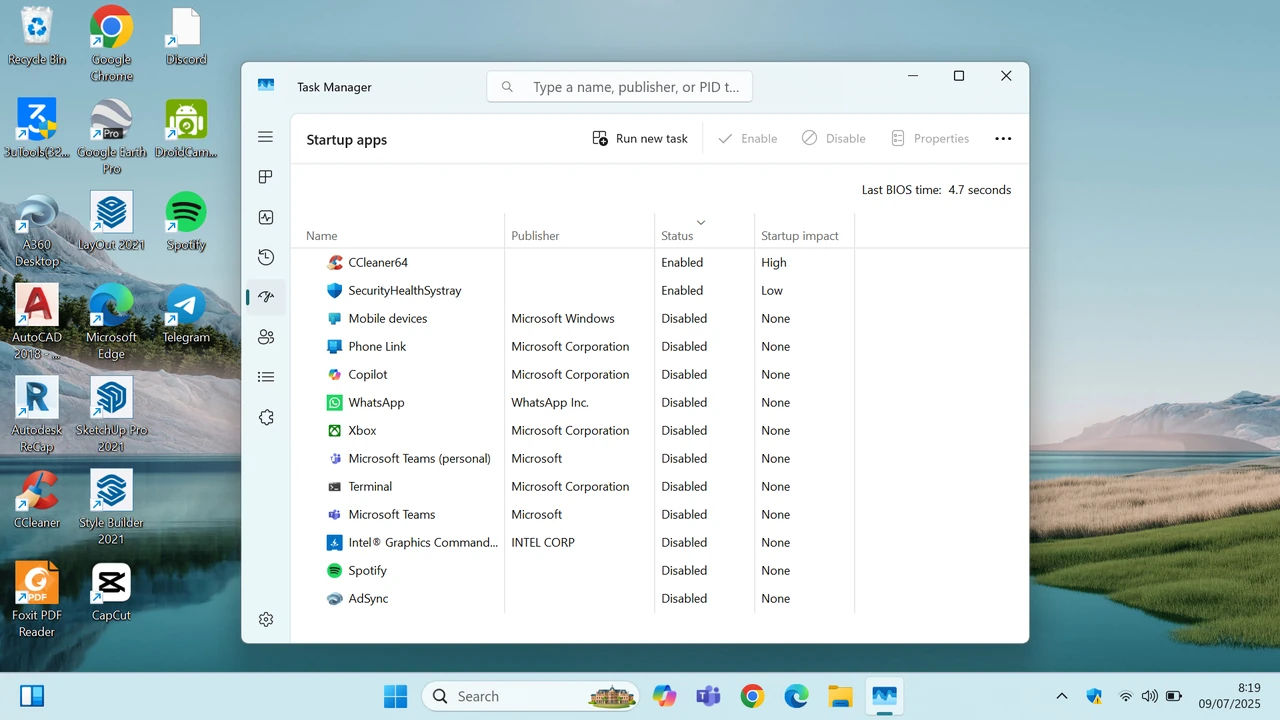Open the Widgets button on taskbar

tap(32, 696)
